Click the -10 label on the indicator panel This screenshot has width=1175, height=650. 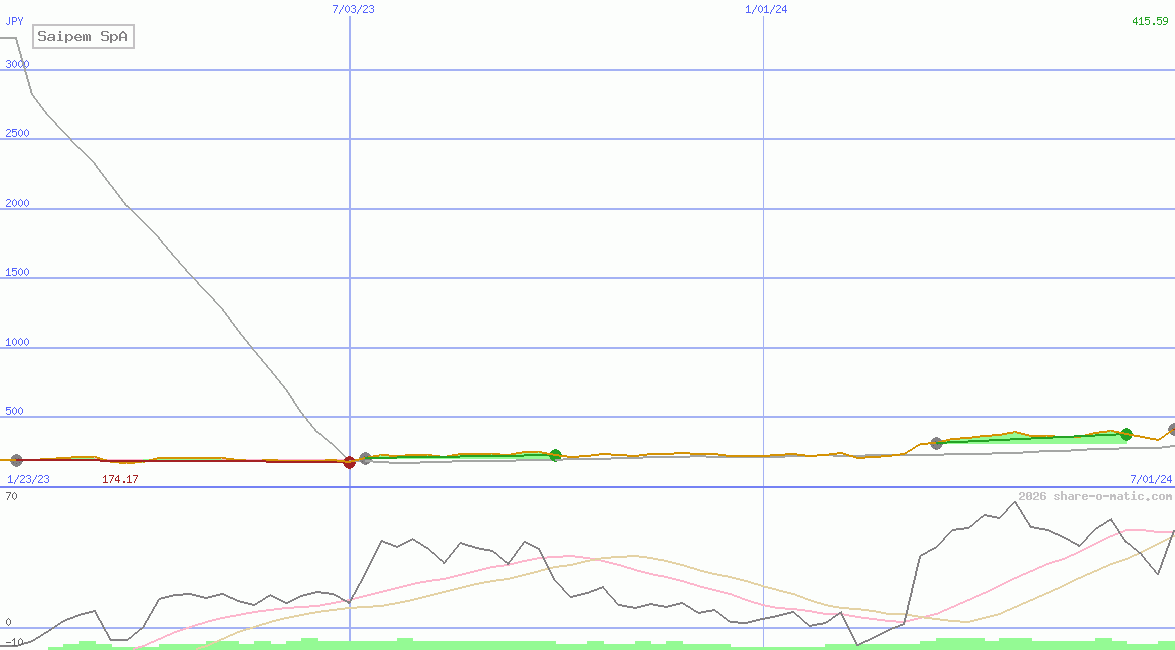click(14, 641)
